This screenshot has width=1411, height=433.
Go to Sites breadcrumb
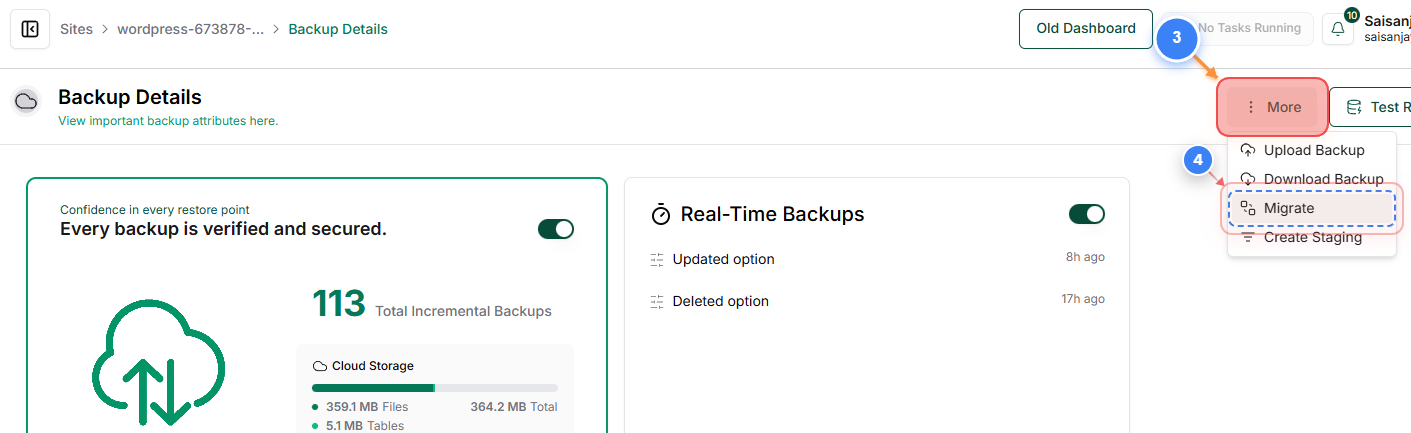(x=76, y=29)
